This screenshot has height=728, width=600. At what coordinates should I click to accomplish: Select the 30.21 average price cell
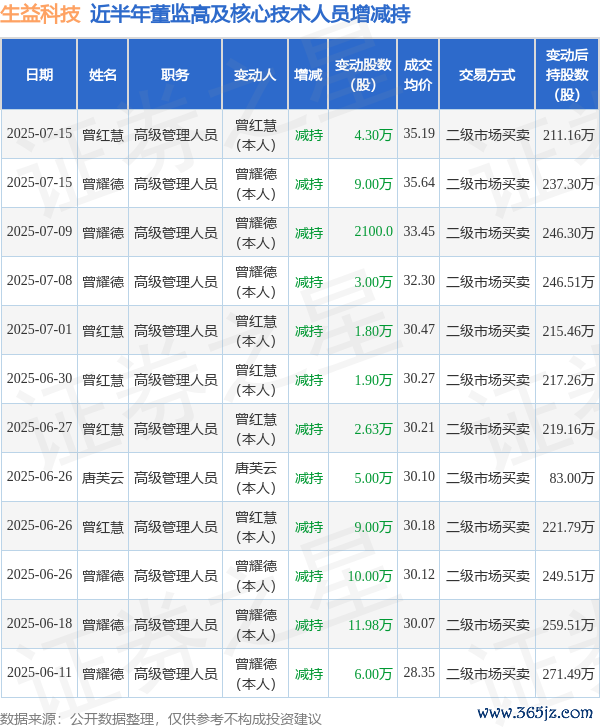coord(419,427)
